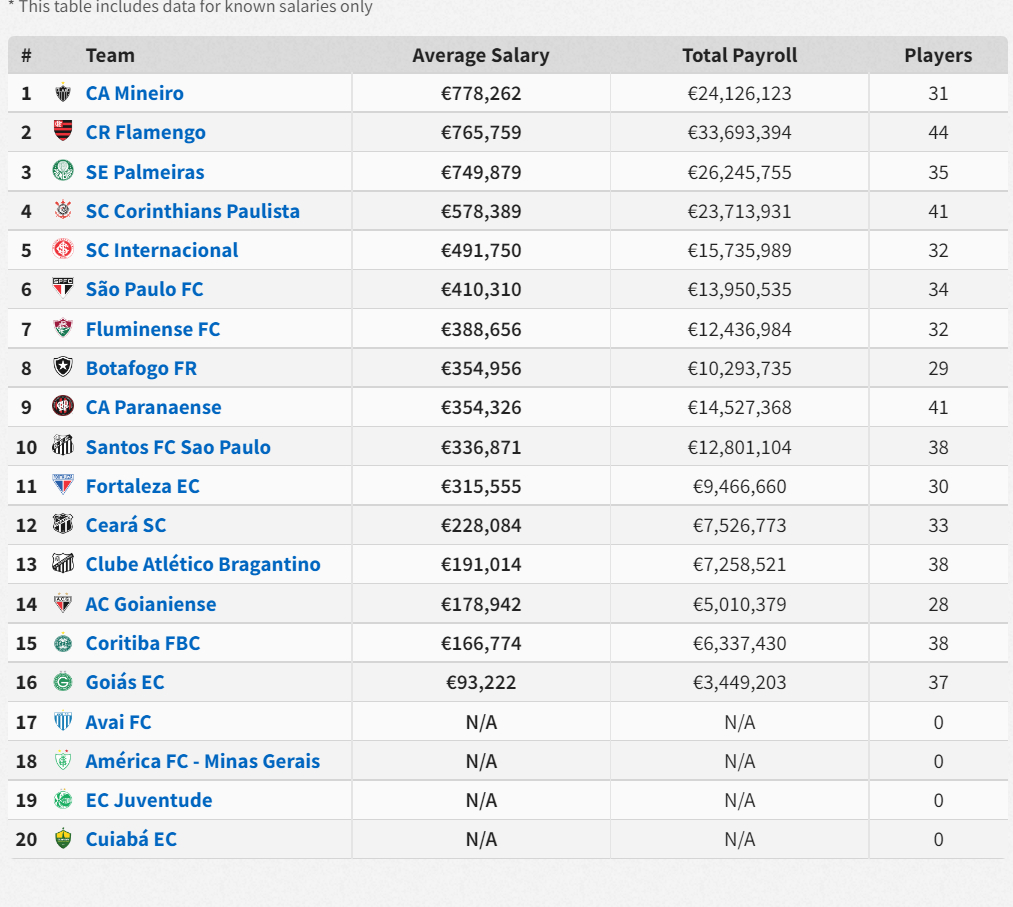The height and width of the screenshot is (907, 1013).
Task: Sort by the Players column header
Action: tap(938, 56)
